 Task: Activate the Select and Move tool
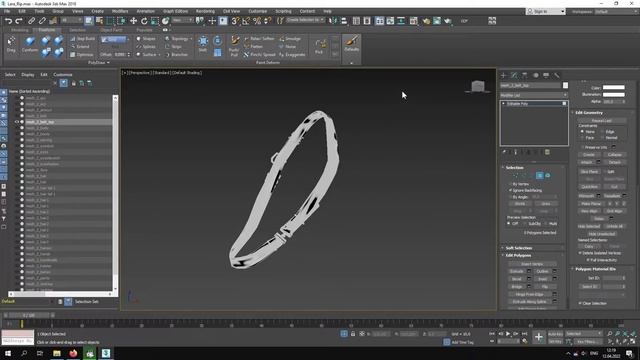tap(133, 21)
